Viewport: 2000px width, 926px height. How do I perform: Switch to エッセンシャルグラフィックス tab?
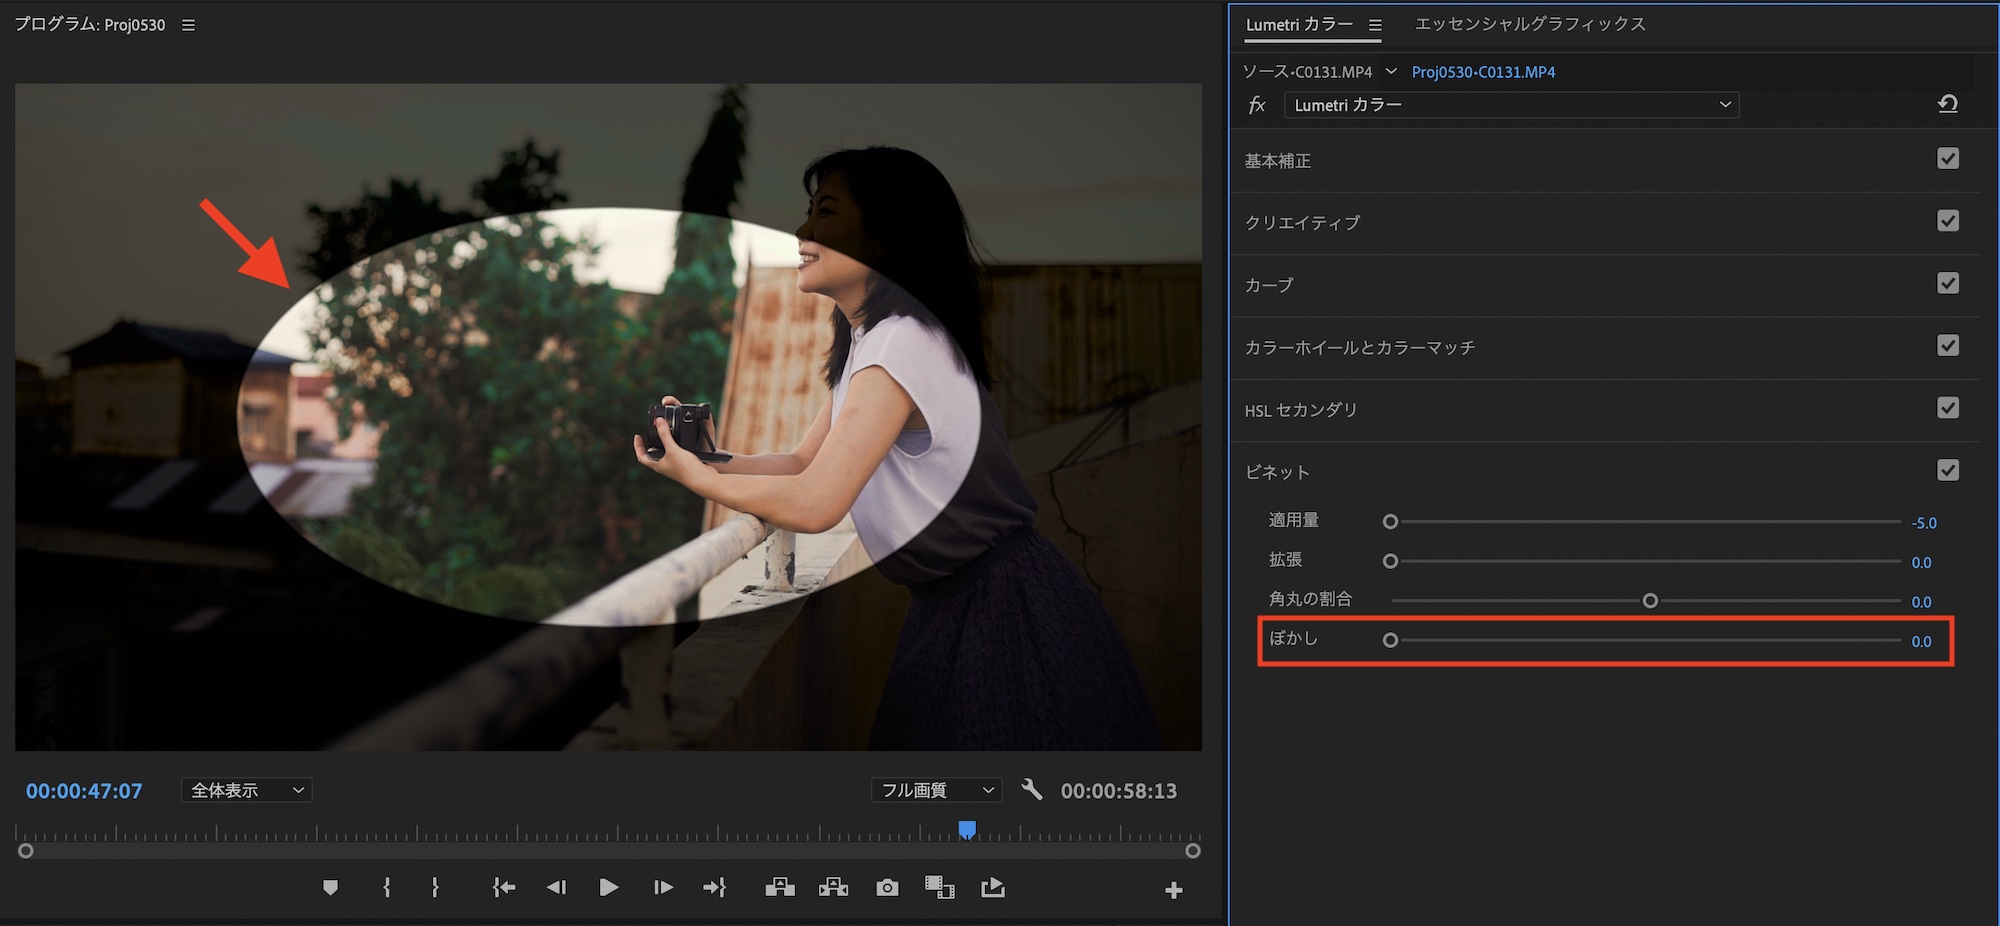click(x=1530, y=24)
